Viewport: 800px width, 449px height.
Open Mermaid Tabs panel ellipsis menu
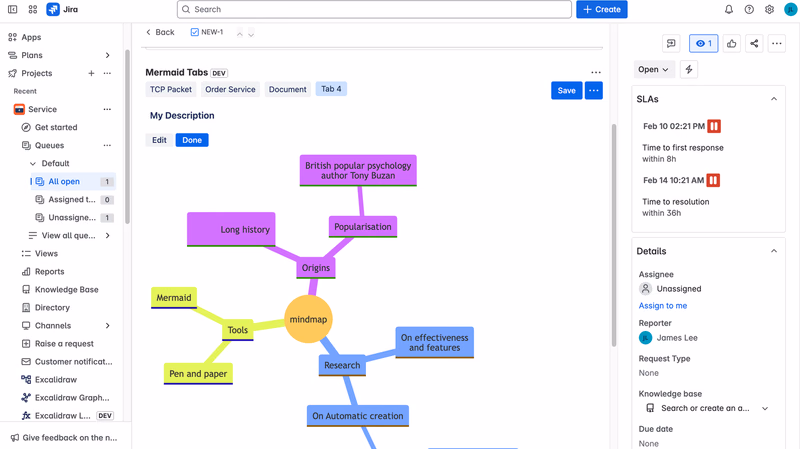coord(596,72)
